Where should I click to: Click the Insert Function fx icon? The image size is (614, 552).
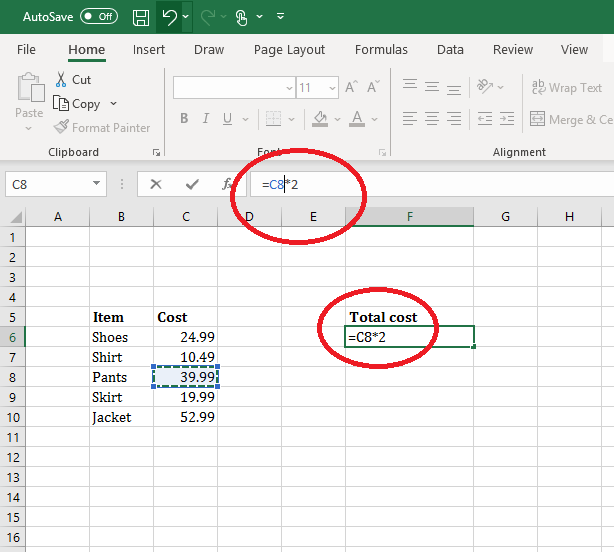pyautogui.click(x=228, y=184)
